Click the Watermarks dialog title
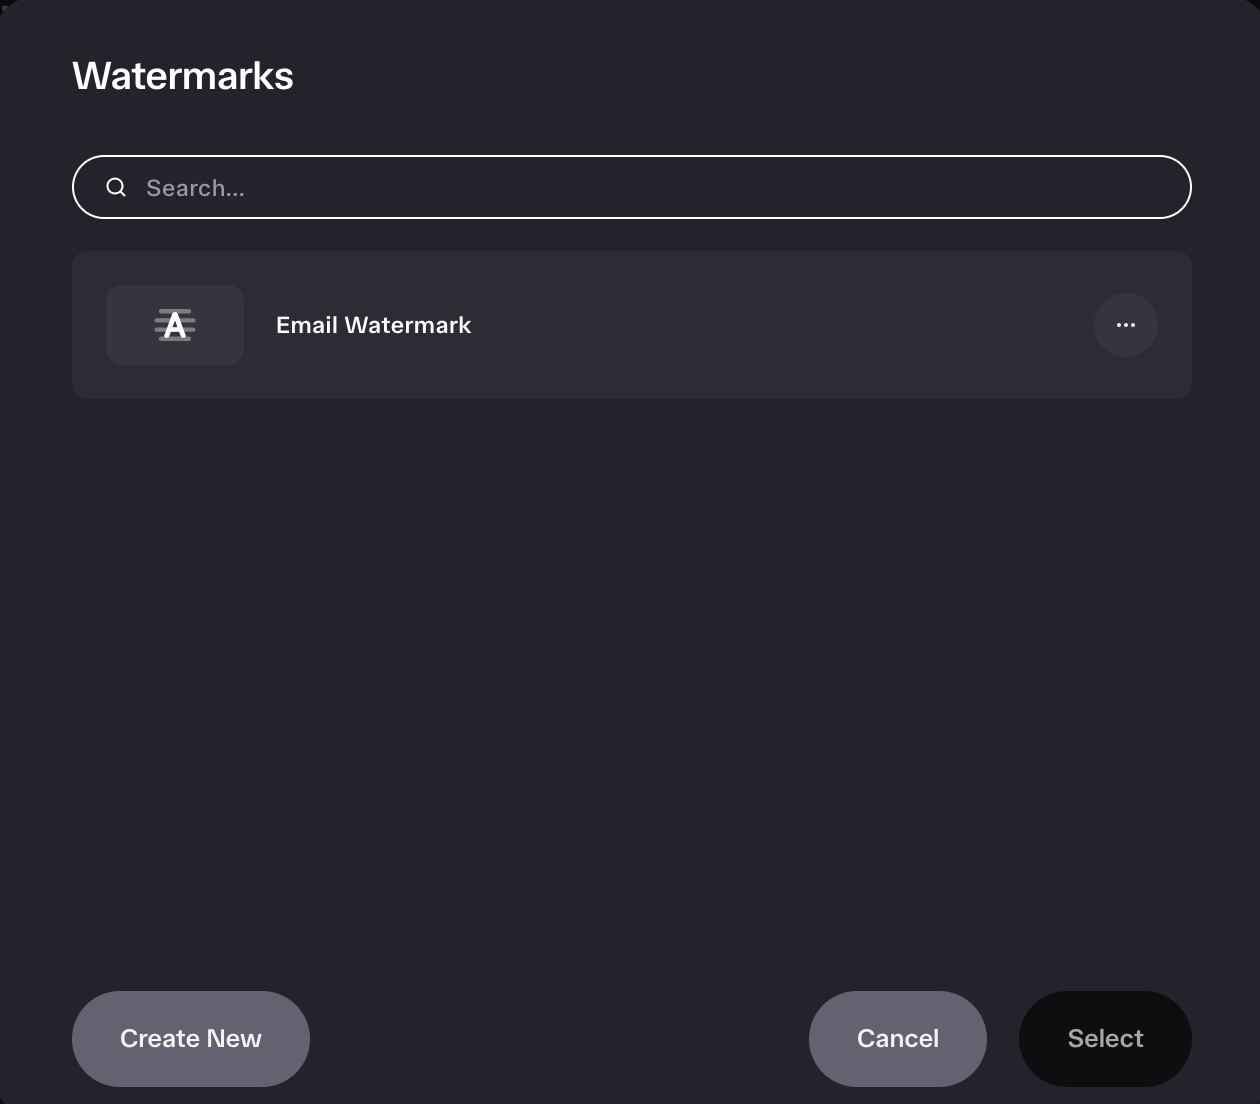Image resolution: width=1260 pixels, height=1104 pixels. [x=183, y=76]
